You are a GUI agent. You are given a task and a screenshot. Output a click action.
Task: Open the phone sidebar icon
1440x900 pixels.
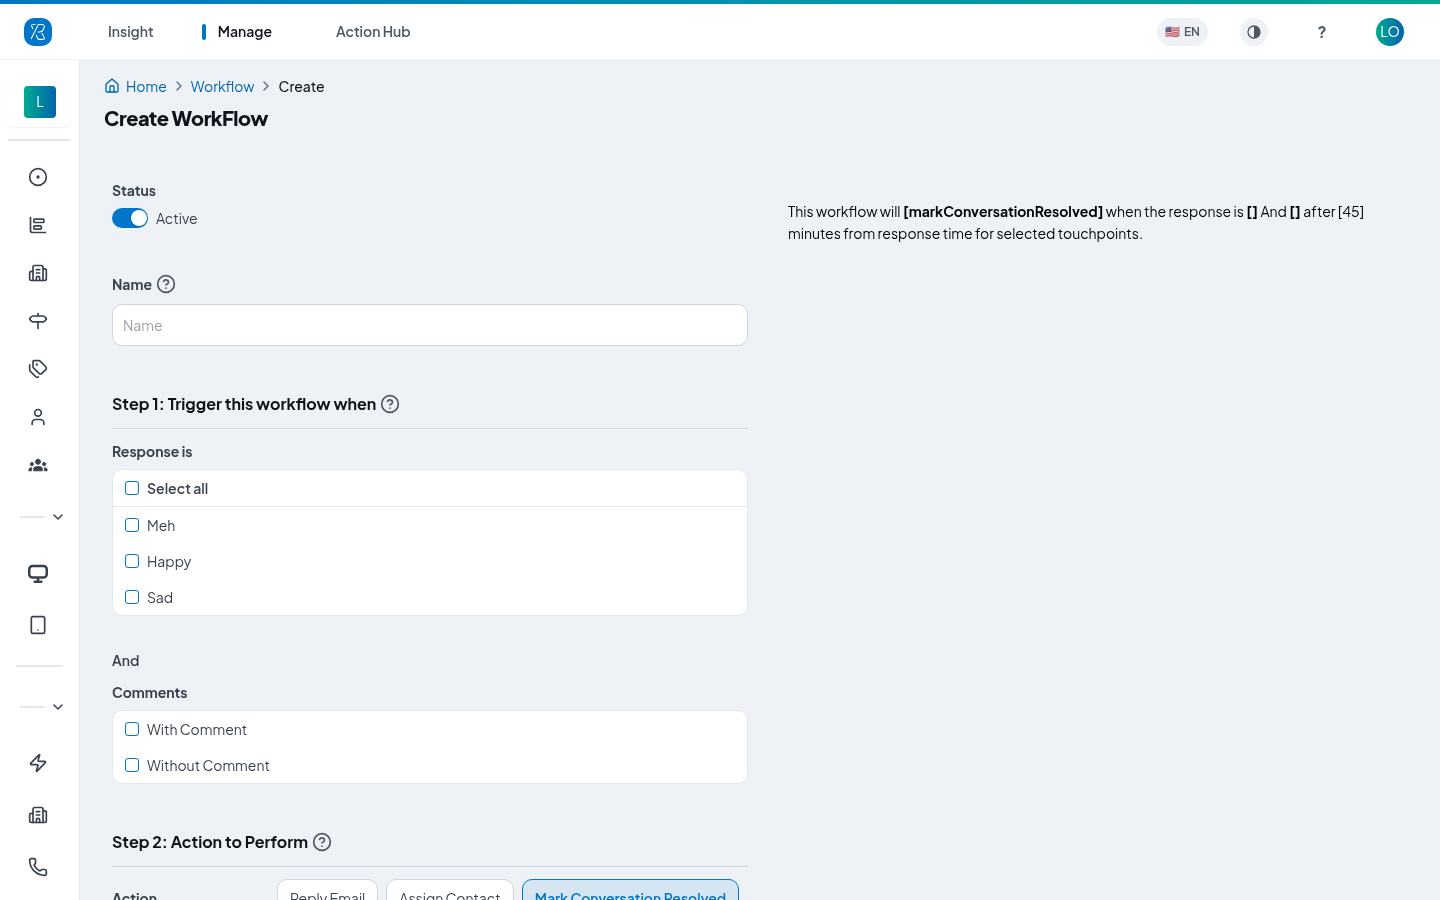[x=38, y=867]
